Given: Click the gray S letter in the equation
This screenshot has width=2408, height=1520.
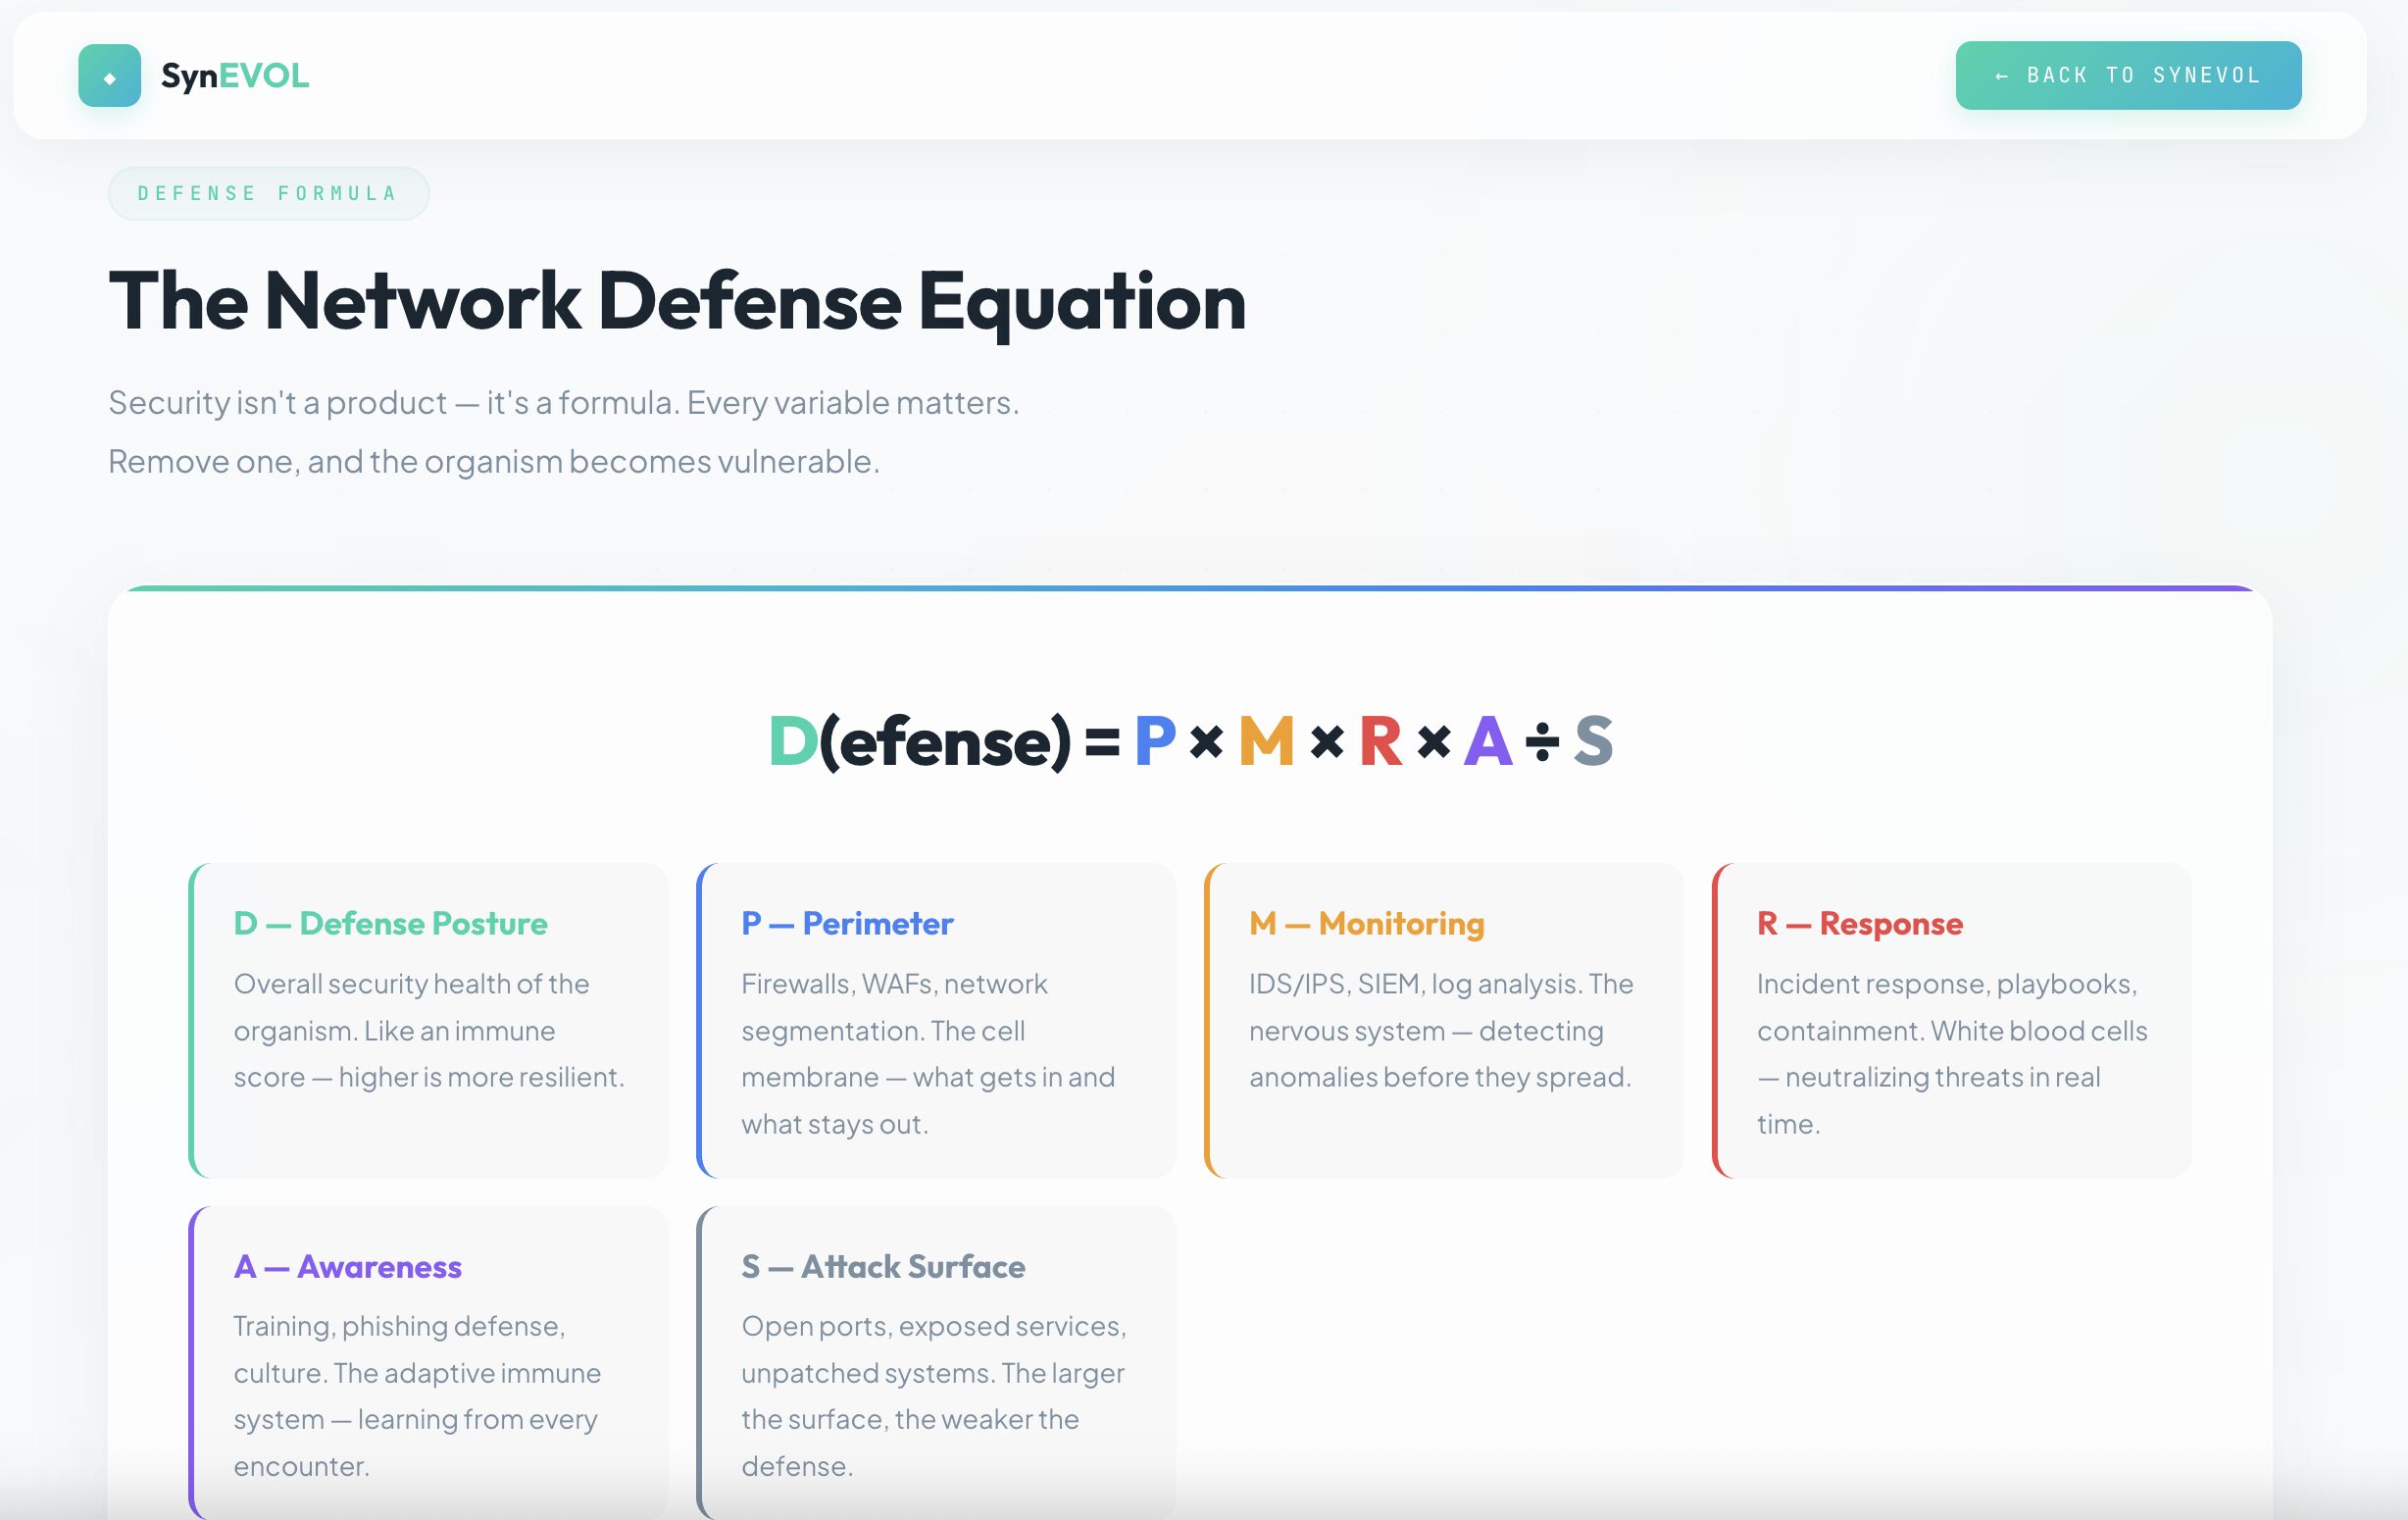Looking at the screenshot, I should pyautogui.click(x=1593, y=742).
